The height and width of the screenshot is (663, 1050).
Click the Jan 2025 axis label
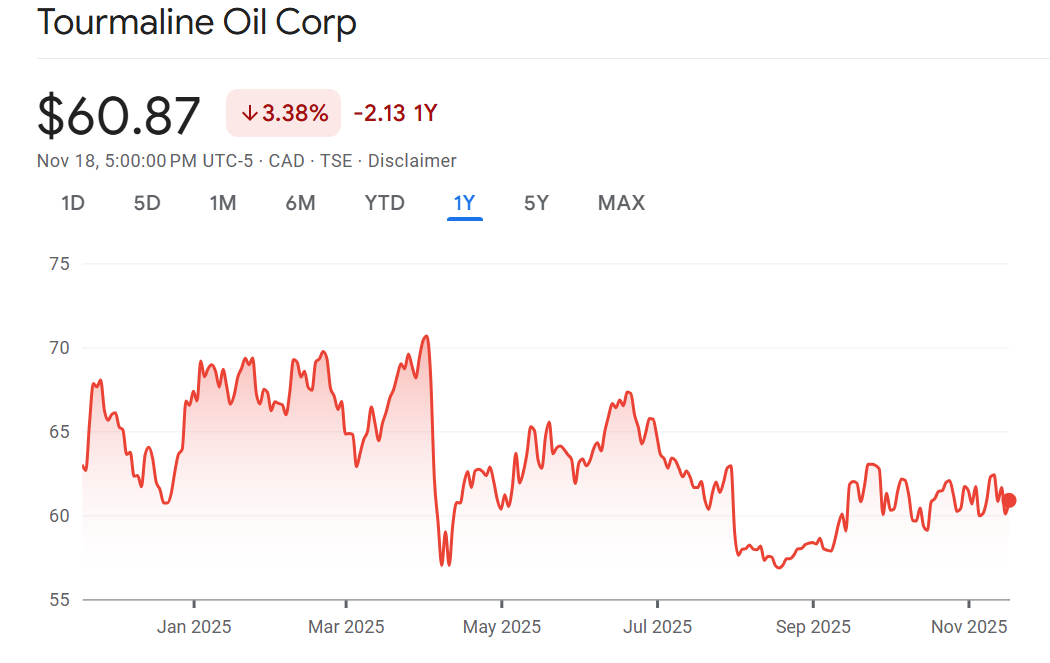point(194,627)
